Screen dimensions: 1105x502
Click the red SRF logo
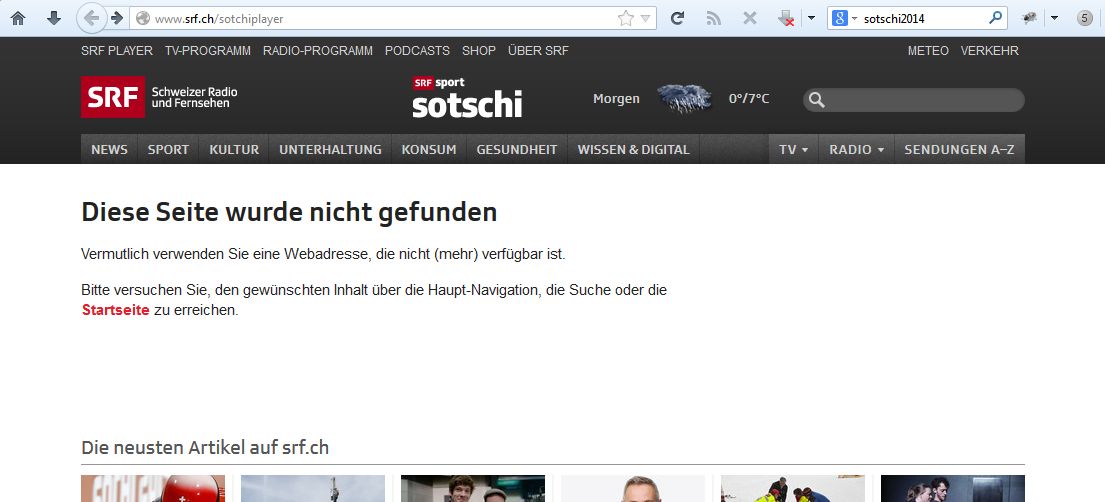pos(113,97)
